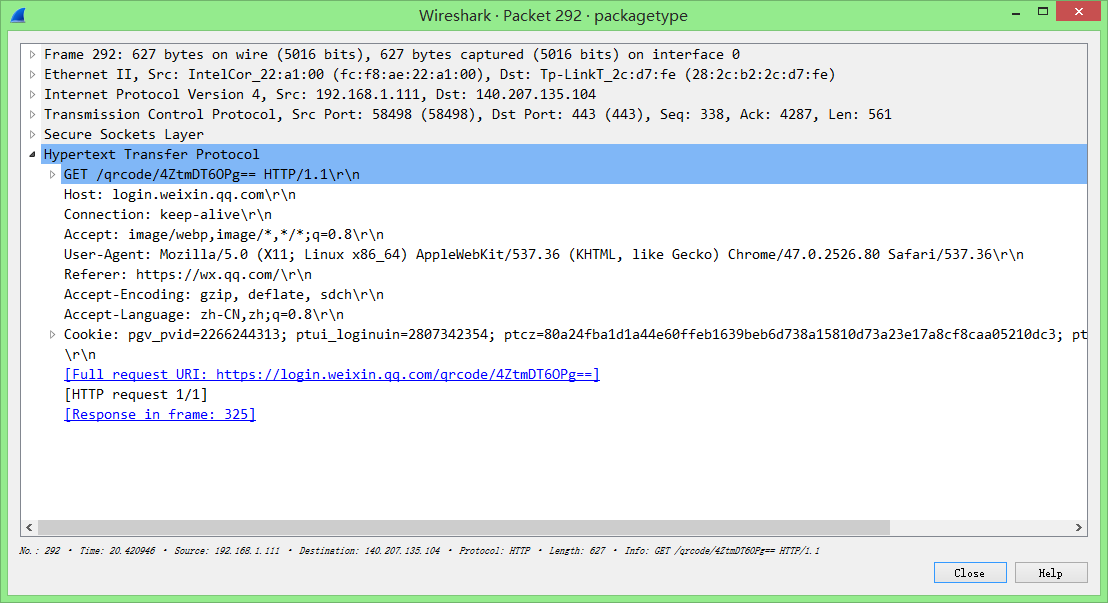Maximize the Packet 292 window
The image size is (1108, 603).
coord(1043,11)
